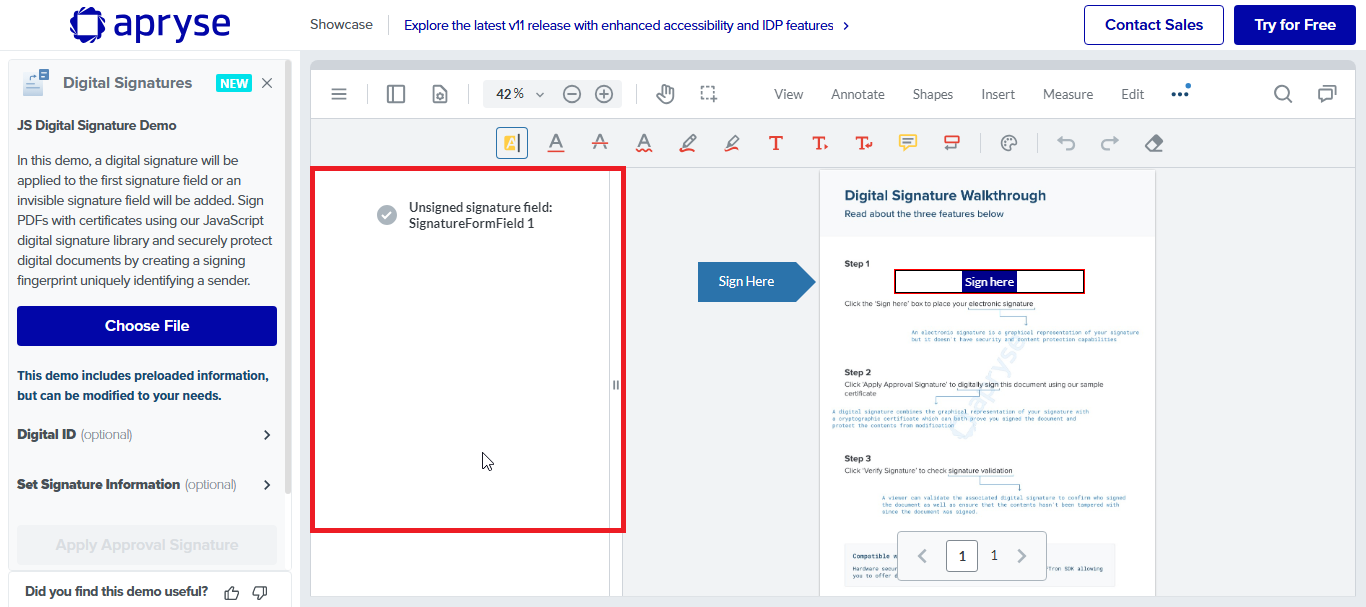
Task: Open the 42% zoom level dropdown
Action: point(520,94)
